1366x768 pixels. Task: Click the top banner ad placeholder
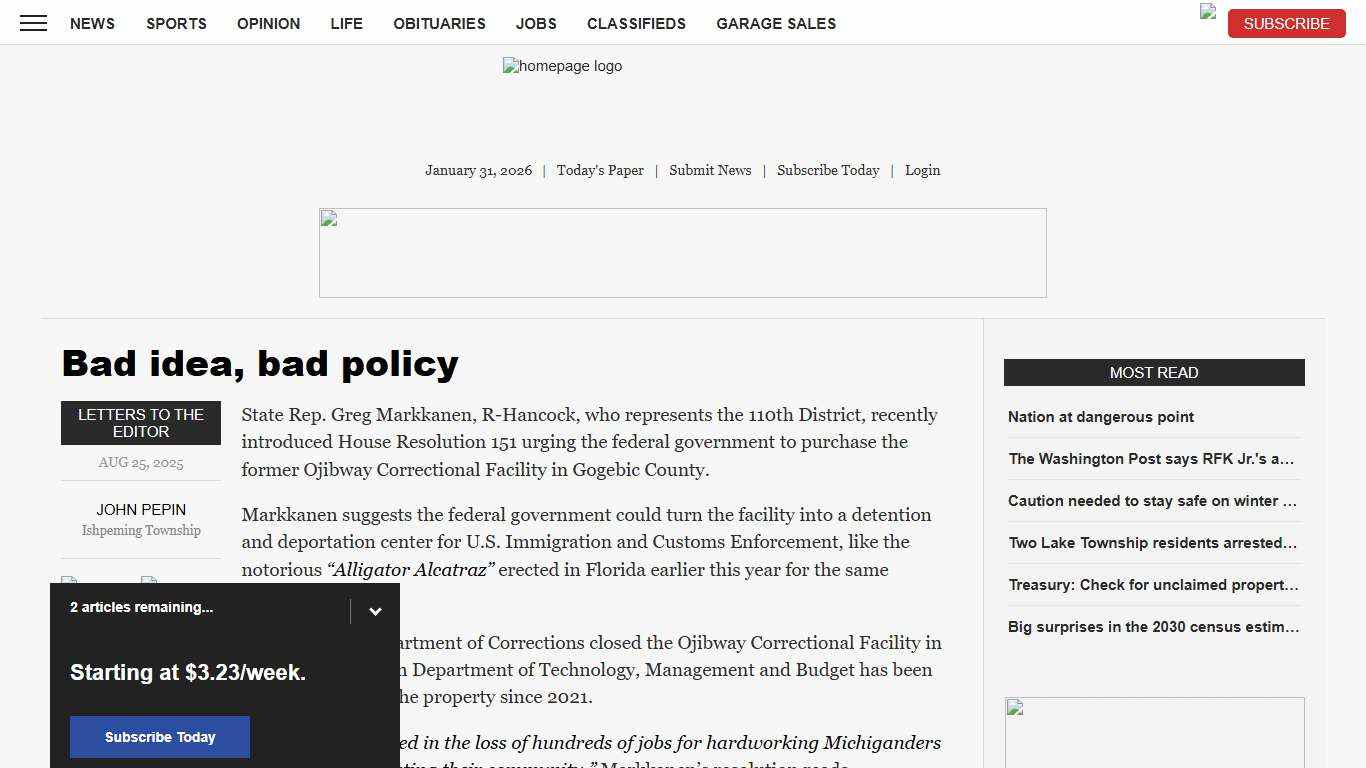point(683,252)
